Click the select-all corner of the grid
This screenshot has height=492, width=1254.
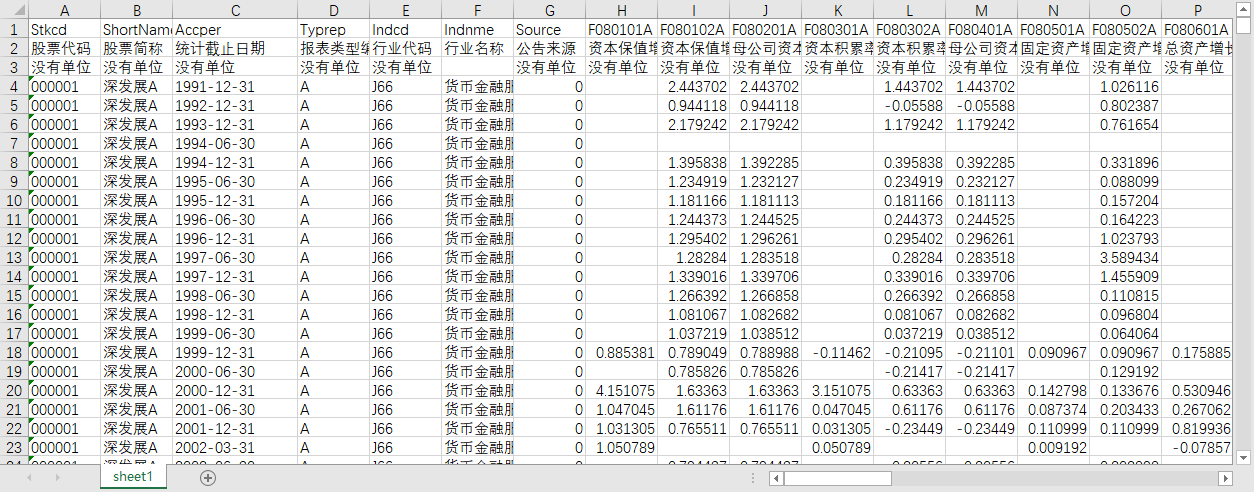(x=14, y=10)
